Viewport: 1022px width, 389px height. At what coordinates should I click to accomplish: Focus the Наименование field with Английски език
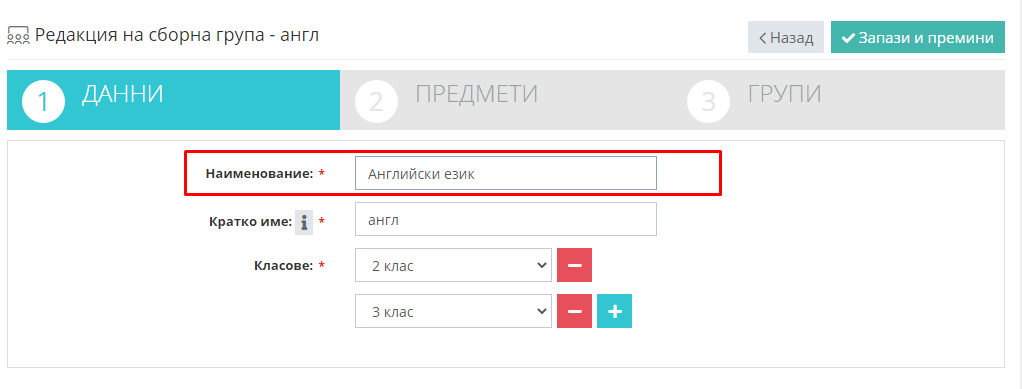(506, 173)
